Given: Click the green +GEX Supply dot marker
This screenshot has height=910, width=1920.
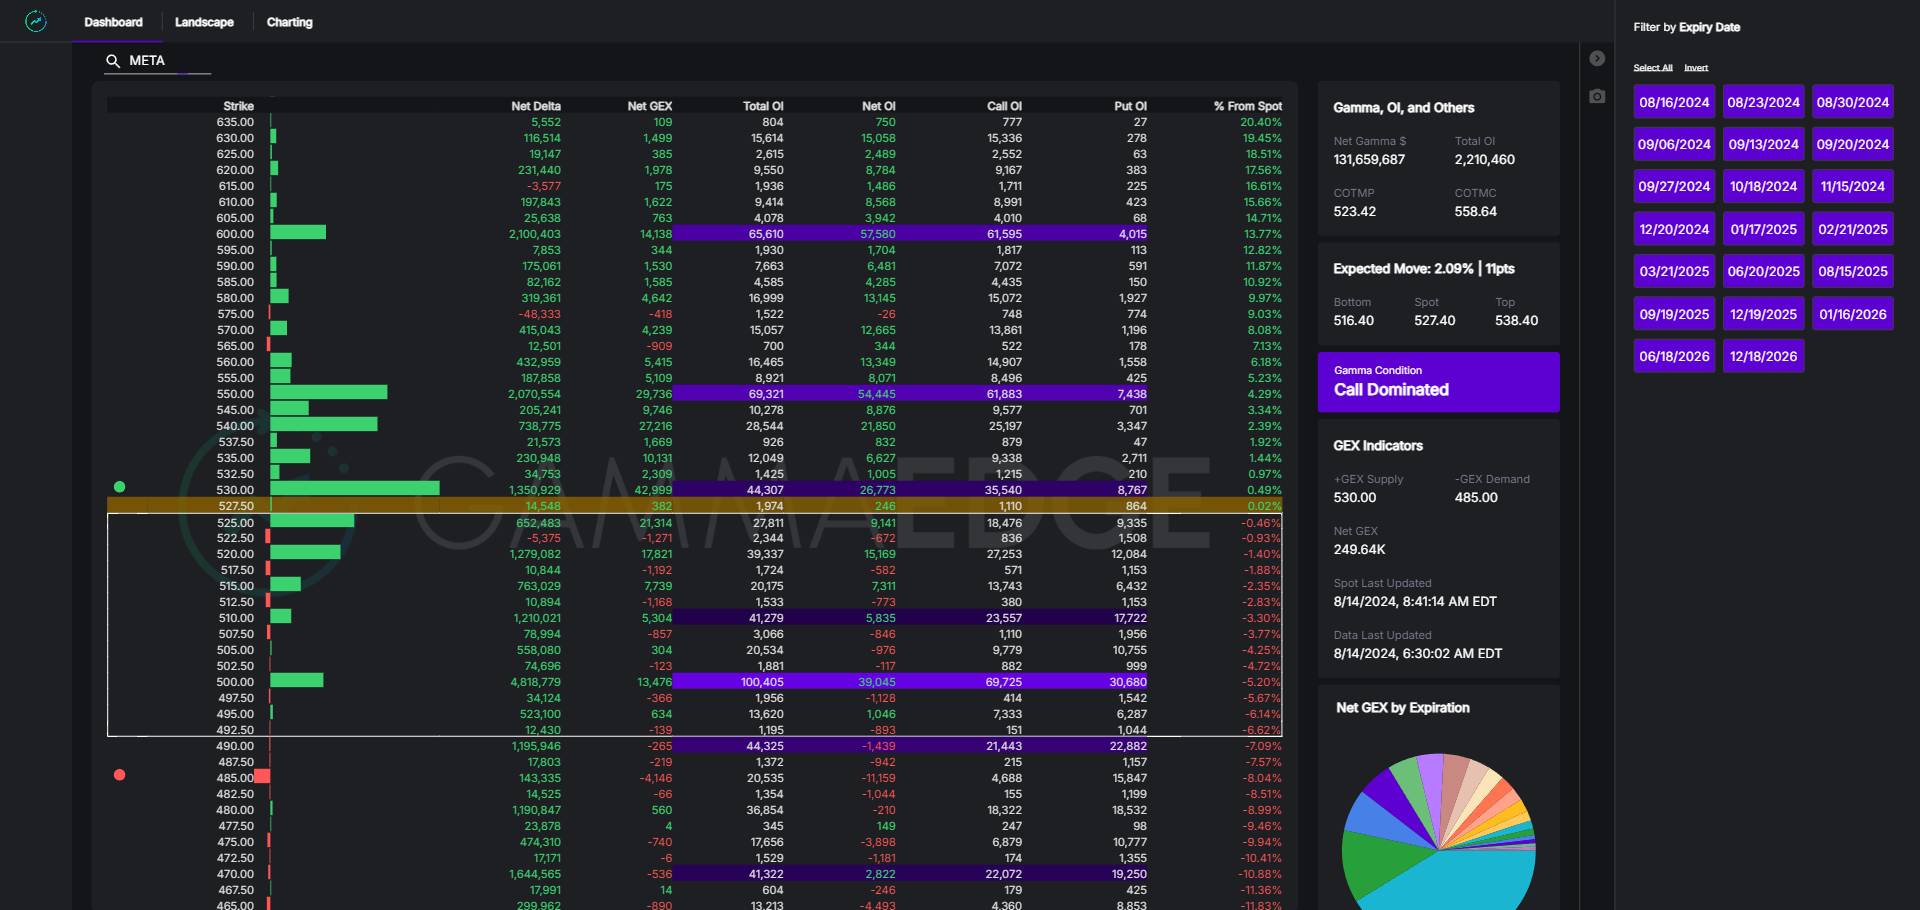Looking at the screenshot, I should pyautogui.click(x=120, y=487).
